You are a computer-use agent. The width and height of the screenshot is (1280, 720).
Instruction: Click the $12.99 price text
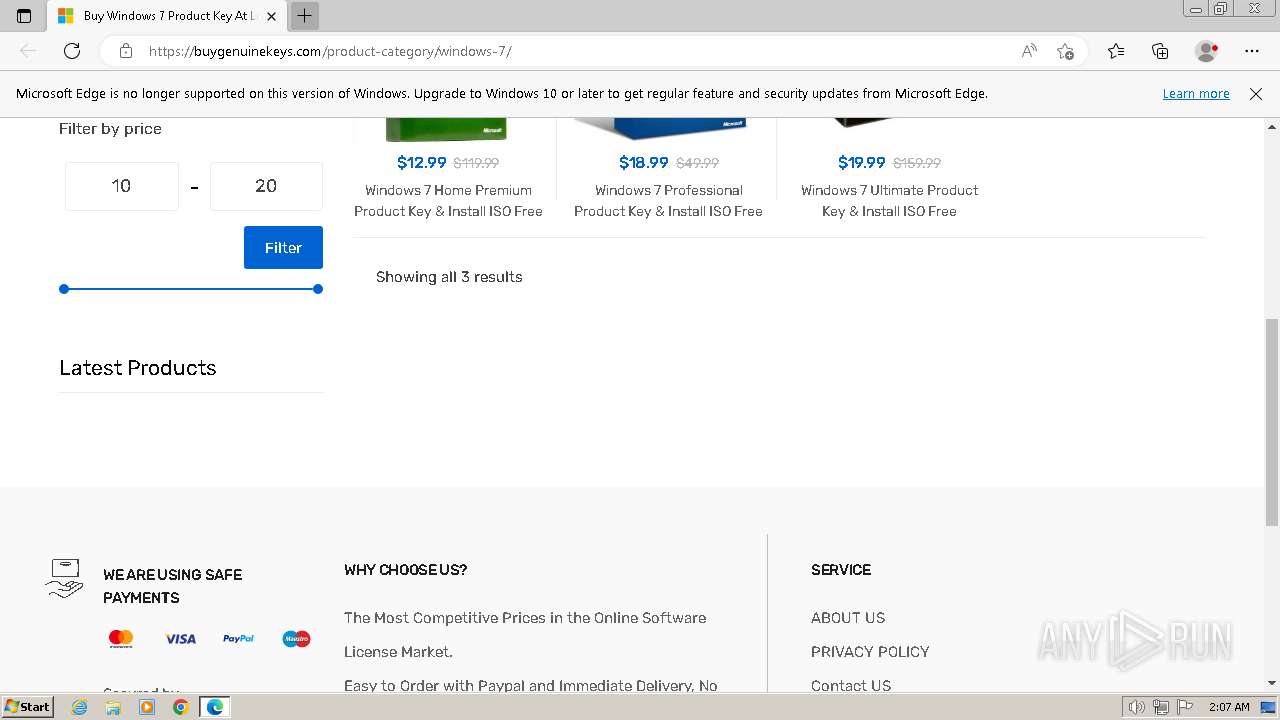point(422,162)
